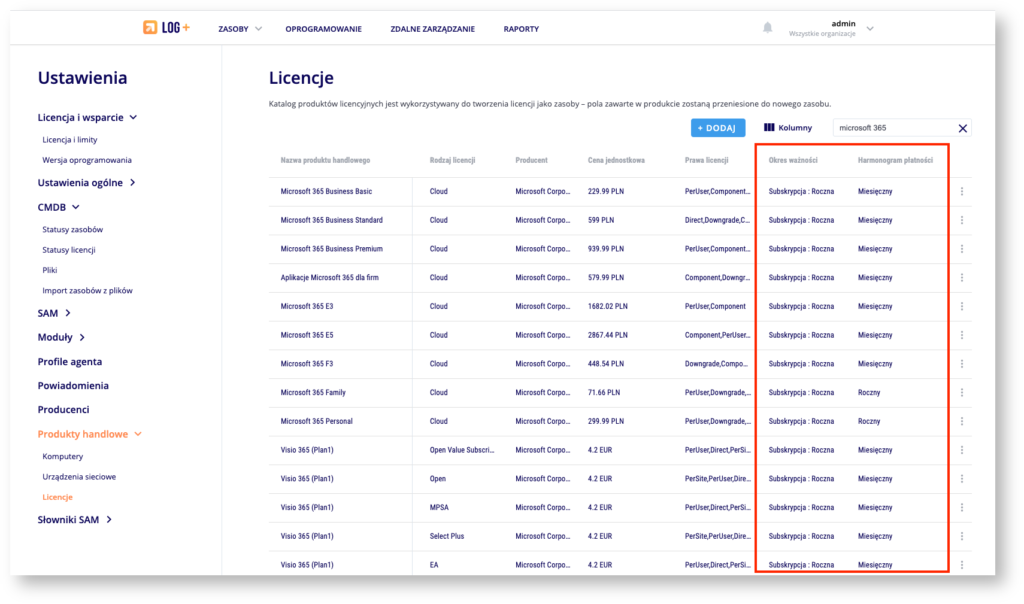Open Wersja oprogramowania page
The height and width of the screenshot is (604, 1024).
(87, 160)
